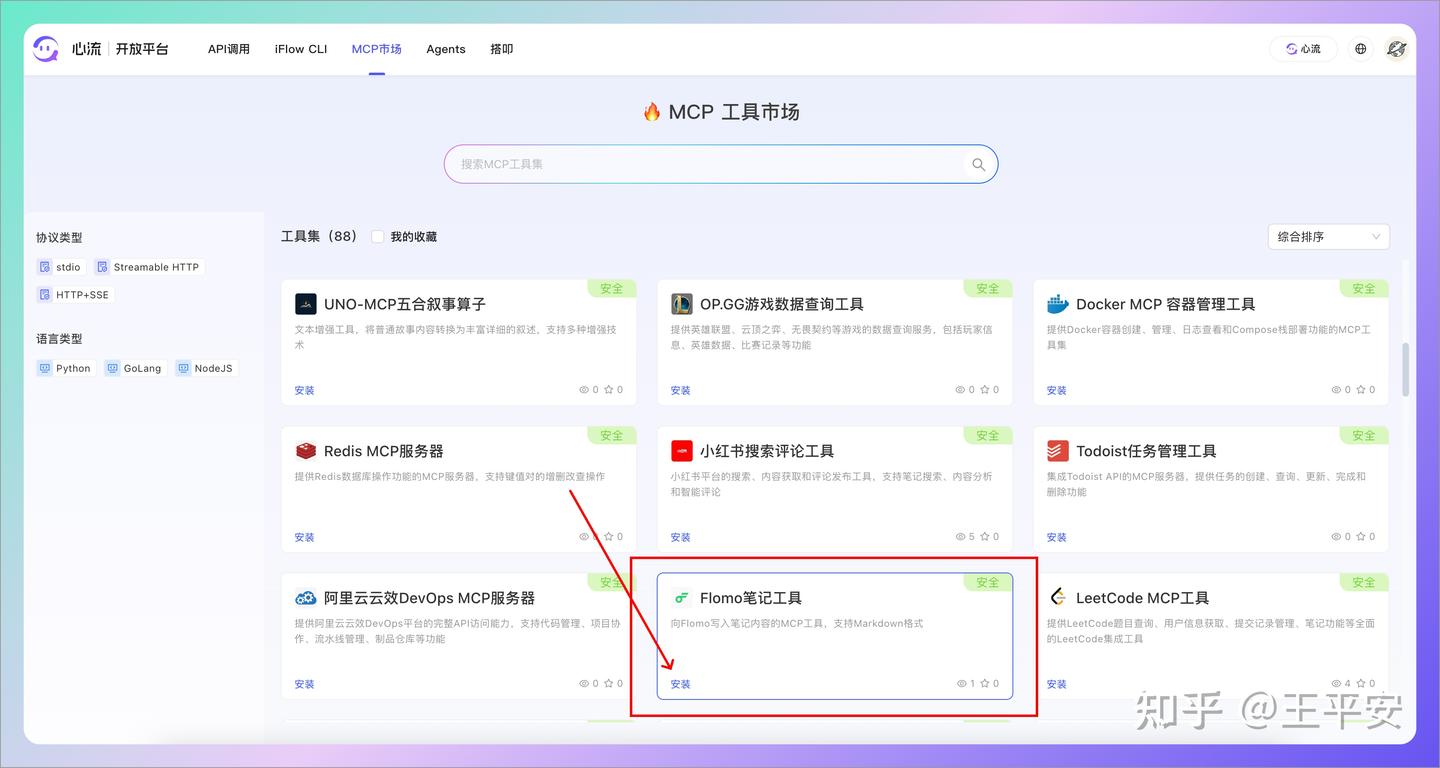Screen dimensions: 1440x768
Task: Select the 小红书搜索评论工具 red icon
Action: [x=682, y=450]
